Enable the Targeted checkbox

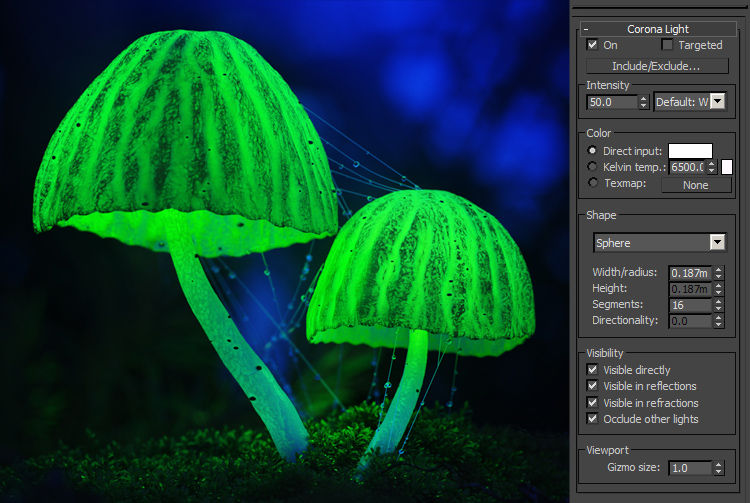click(x=667, y=45)
